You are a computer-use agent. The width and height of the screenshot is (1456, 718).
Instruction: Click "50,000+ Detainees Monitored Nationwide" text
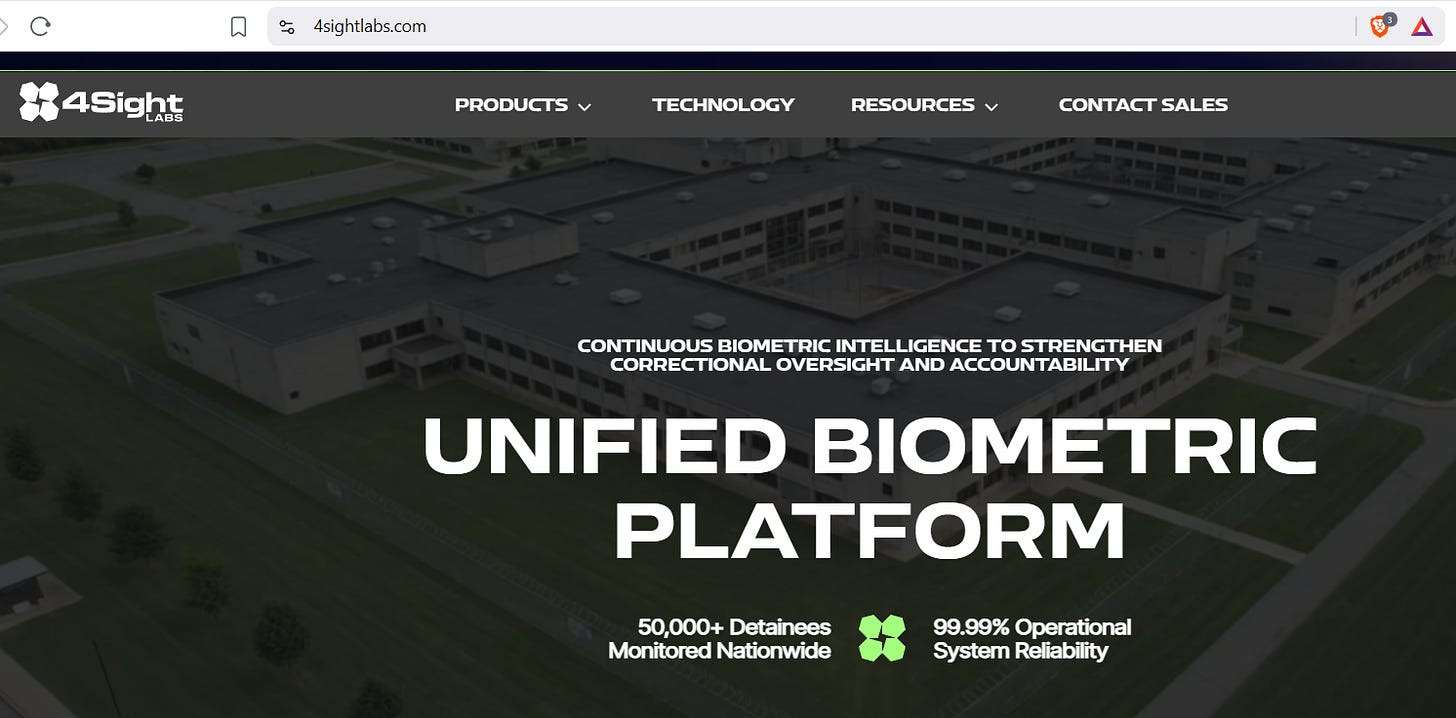(x=720, y=638)
